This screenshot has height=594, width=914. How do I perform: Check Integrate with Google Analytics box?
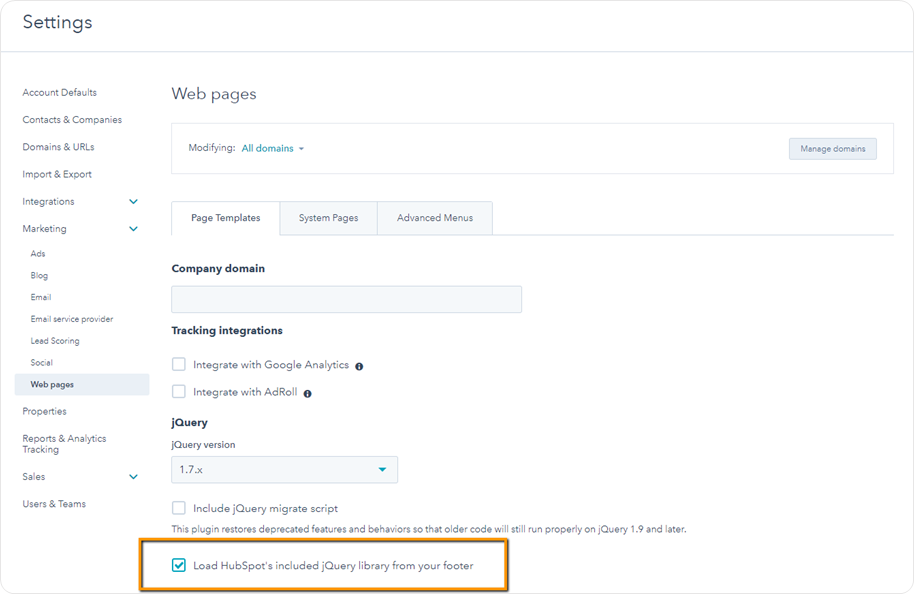(179, 365)
